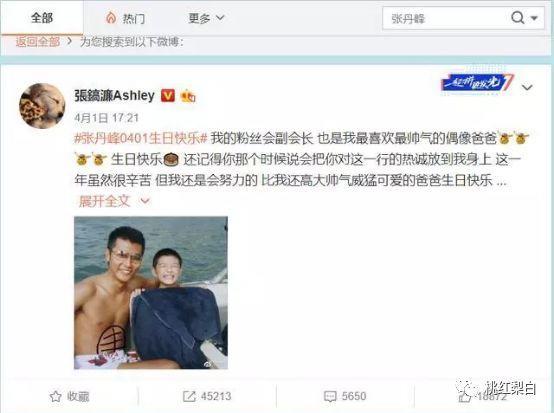Open search type dropdown arrow next to magnifier
The height and width of the screenshot is (413, 554).
click(x=534, y=18)
